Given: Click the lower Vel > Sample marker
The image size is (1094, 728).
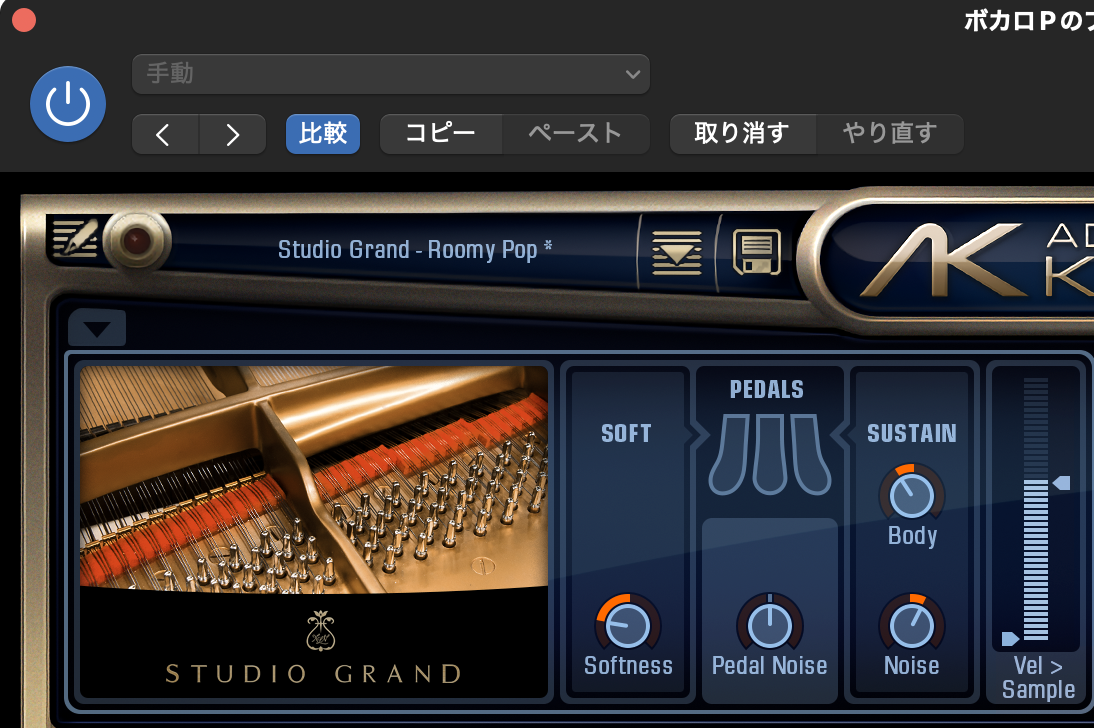Looking at the screenshot, I should click(x=1010, y=638).
